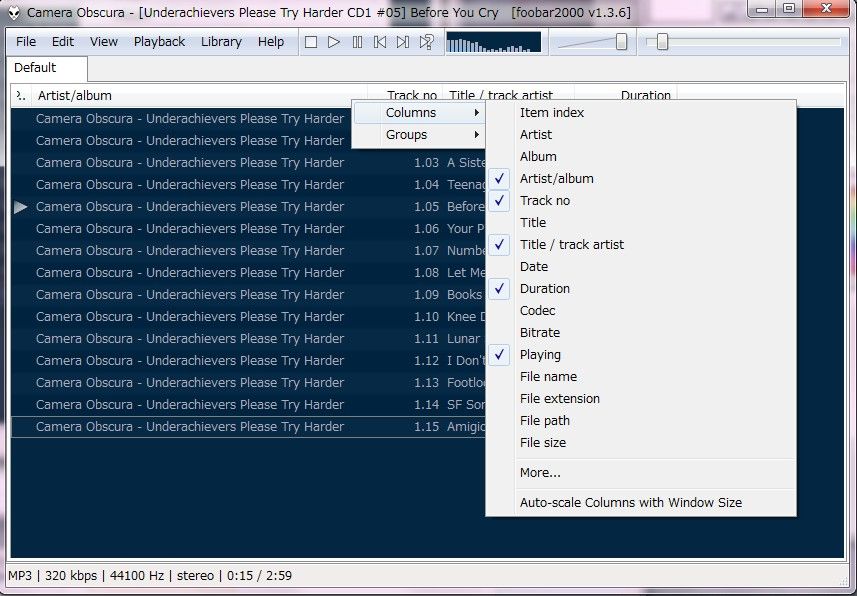
Task: Click the seek bar slider handle
Action: 662,42
